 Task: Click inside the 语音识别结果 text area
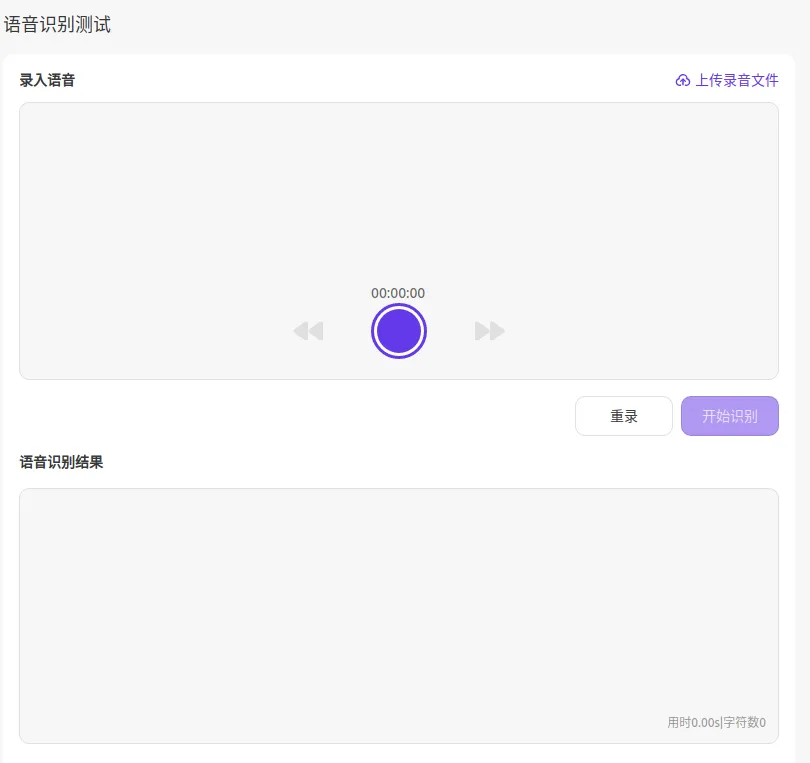(398, 616)
